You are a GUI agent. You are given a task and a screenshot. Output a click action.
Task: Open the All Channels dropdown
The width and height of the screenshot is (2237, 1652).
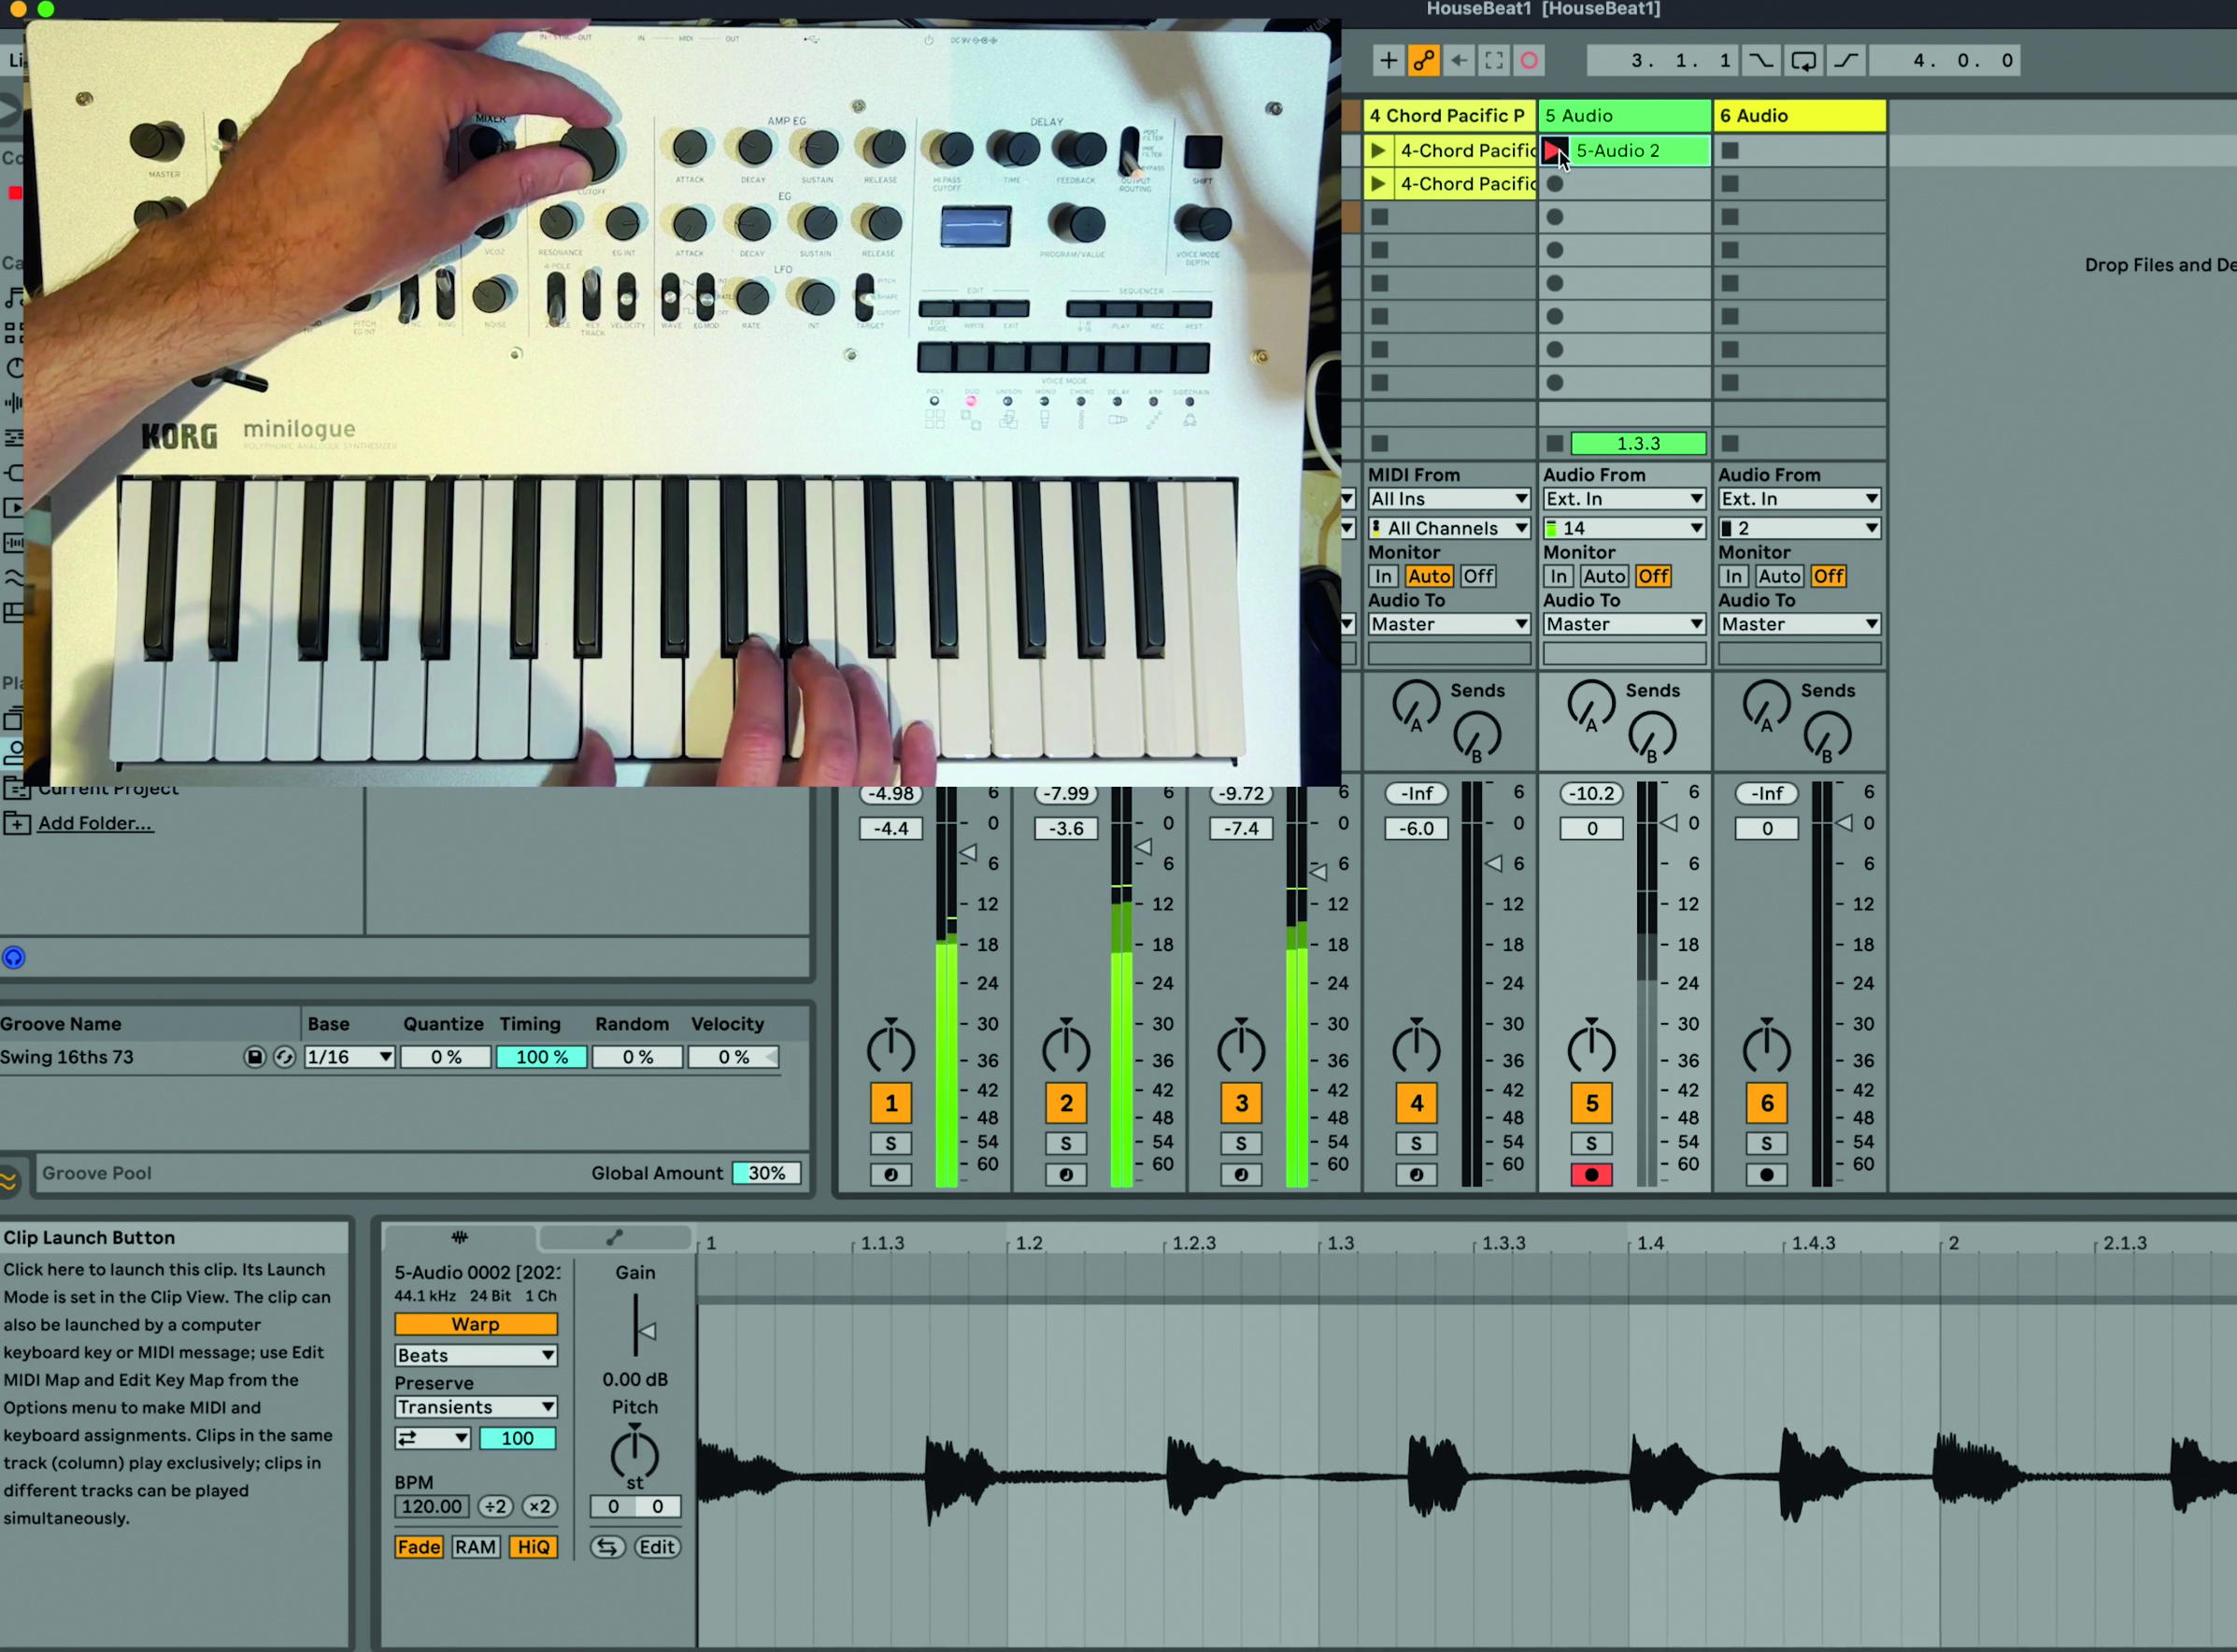(x=1449, y=528)
